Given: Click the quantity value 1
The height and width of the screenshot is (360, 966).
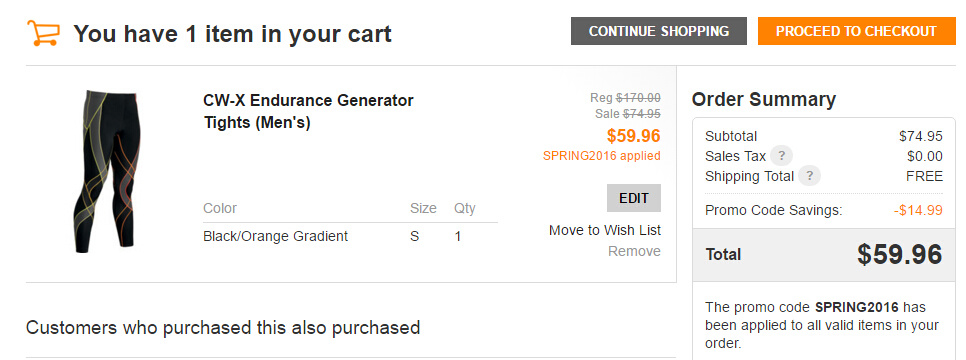Looking at the screenshot, I should 458,236.
